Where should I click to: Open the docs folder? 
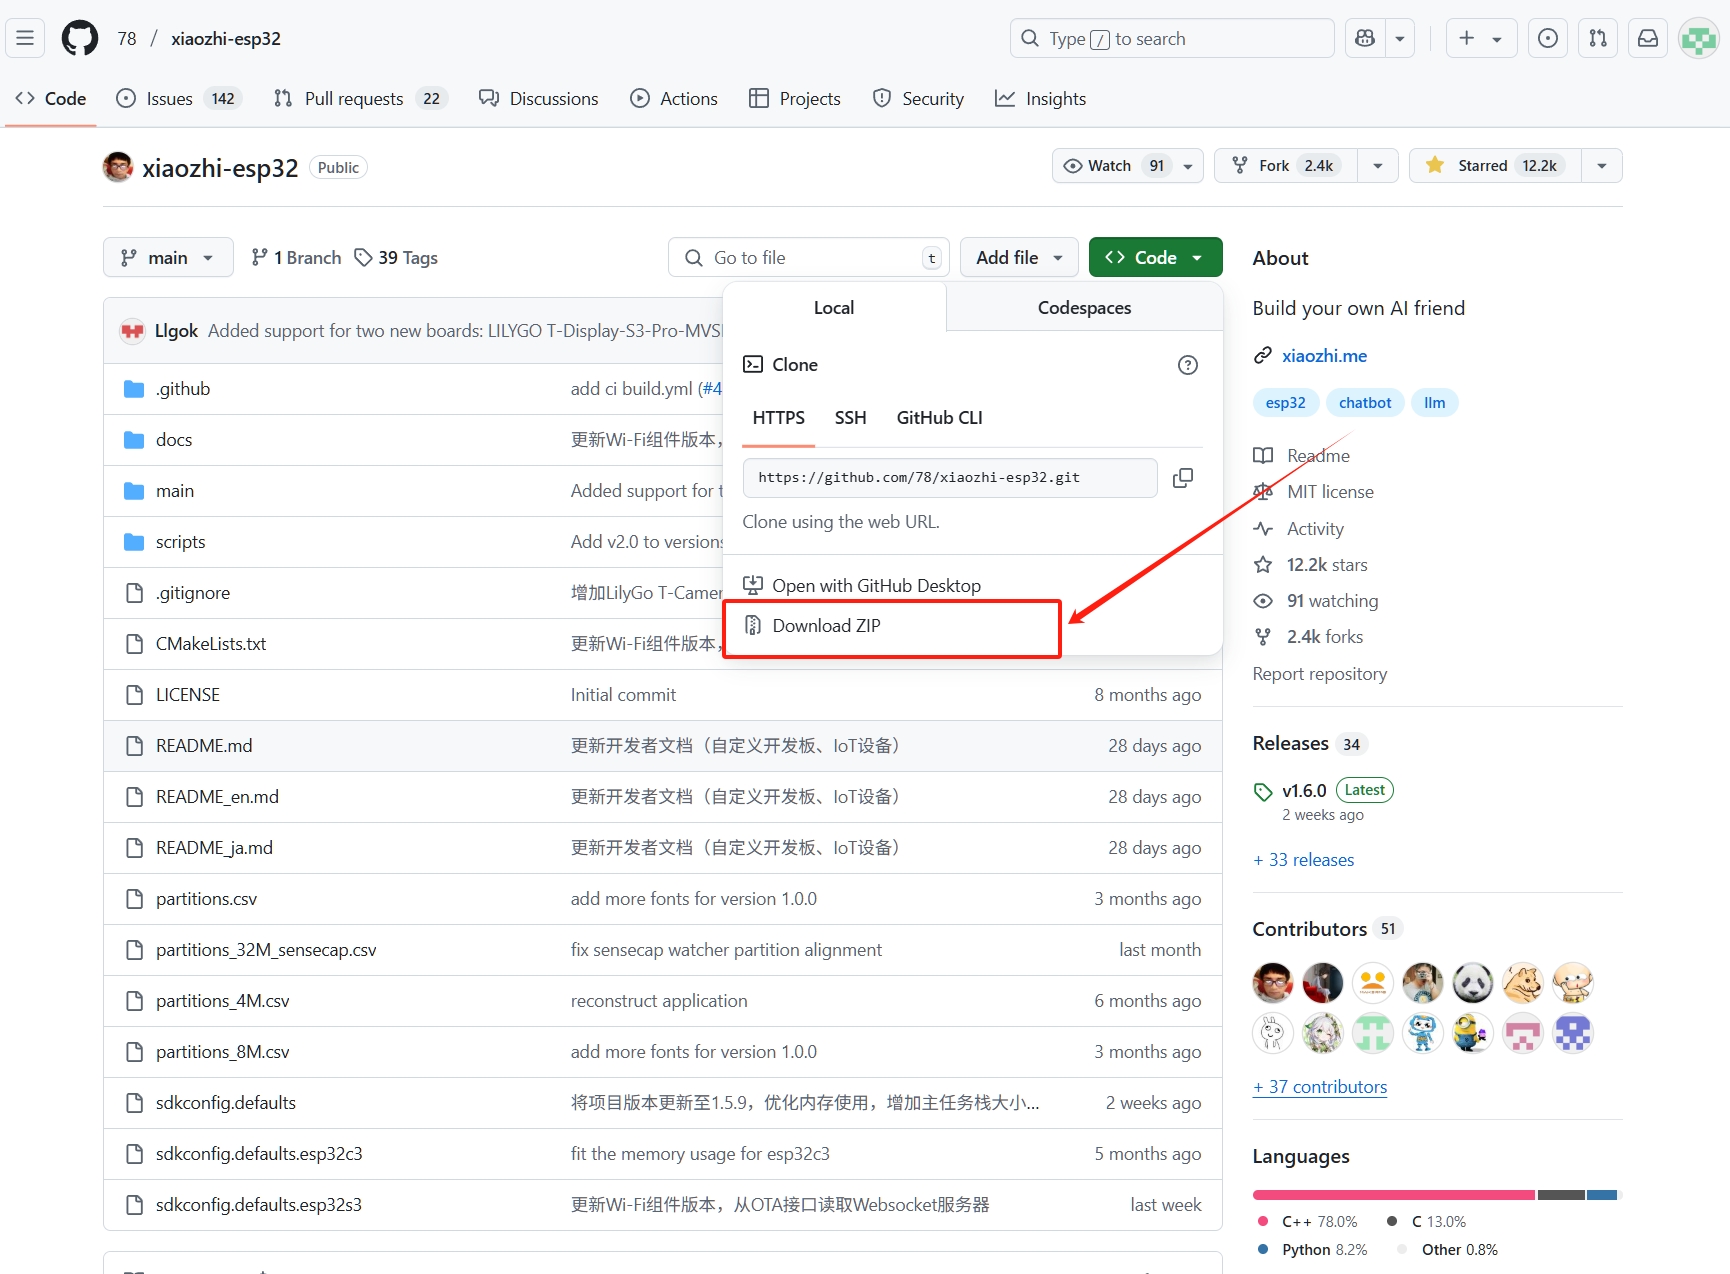174,440
